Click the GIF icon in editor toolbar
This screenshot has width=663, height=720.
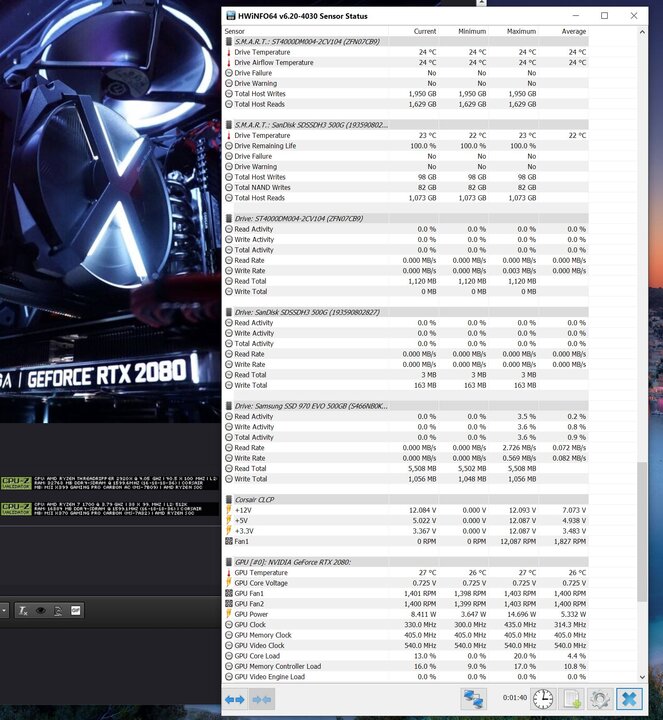(x=76, y=611)
